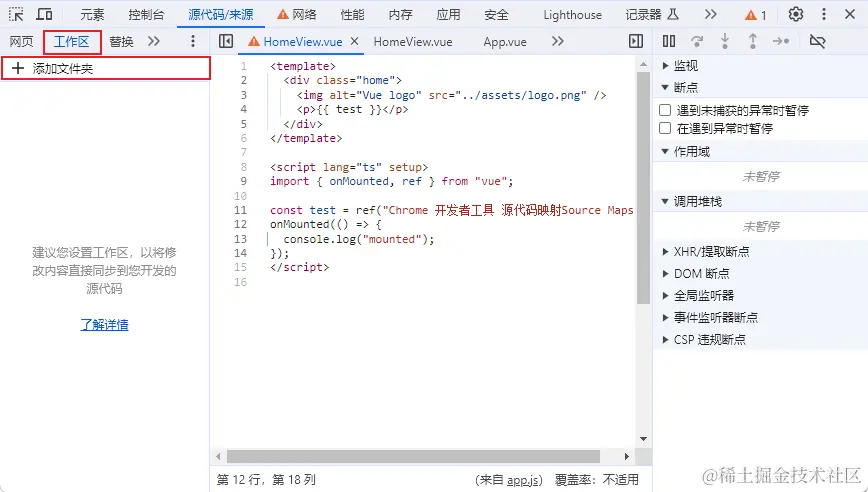Step out of current function
868x492 pixels.
point(753,41)
